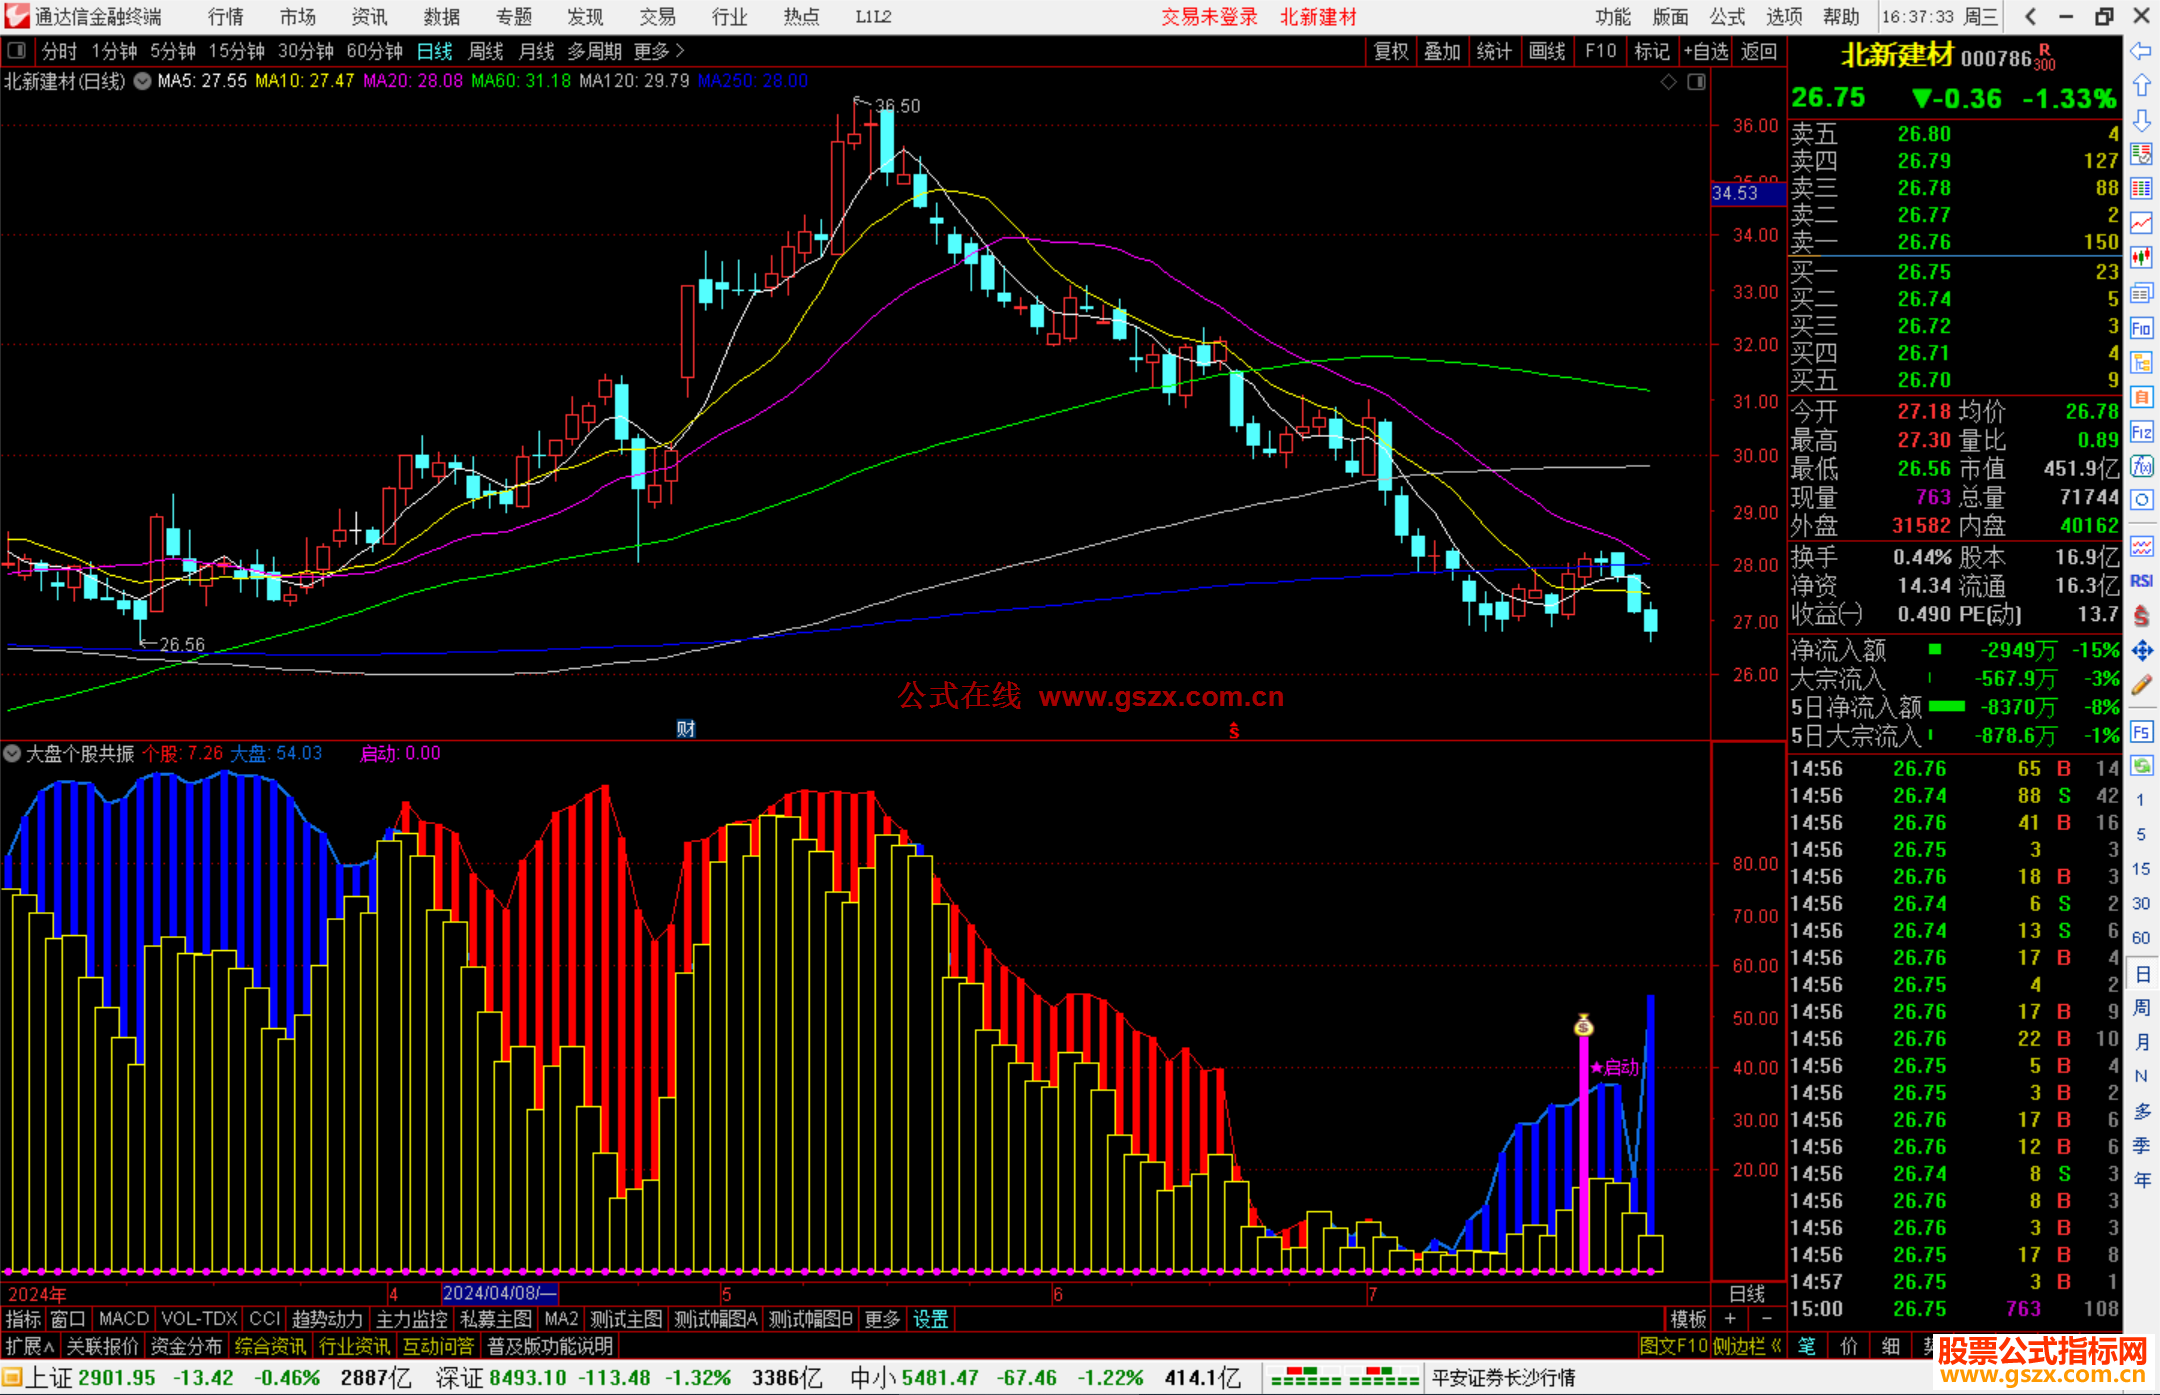
Task: Click the RSI indicator icon
Action: [x=2141, y=581]
